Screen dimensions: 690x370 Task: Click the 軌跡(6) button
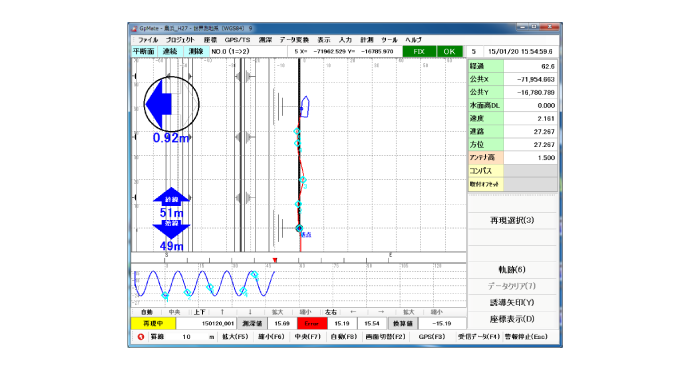[x=512, y=270]
